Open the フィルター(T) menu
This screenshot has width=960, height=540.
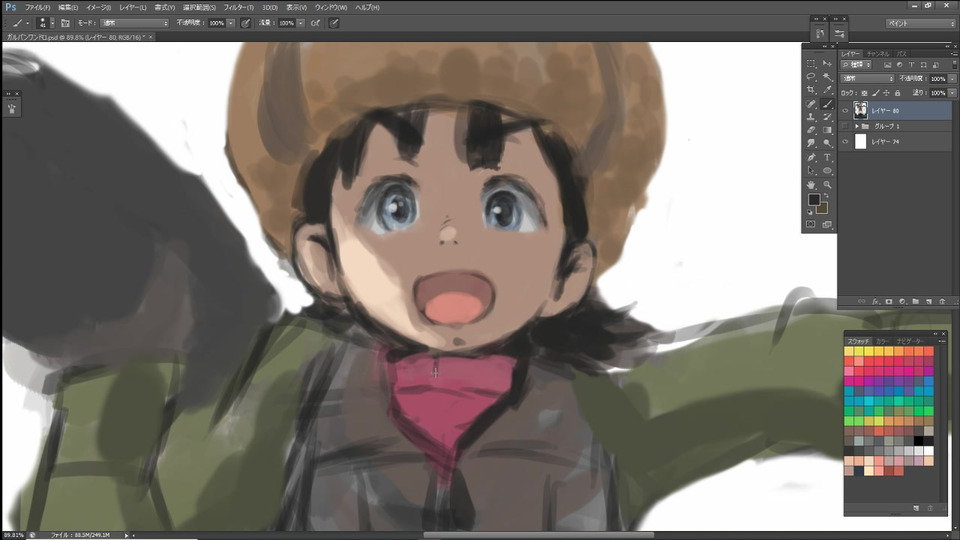click(238, 7)
